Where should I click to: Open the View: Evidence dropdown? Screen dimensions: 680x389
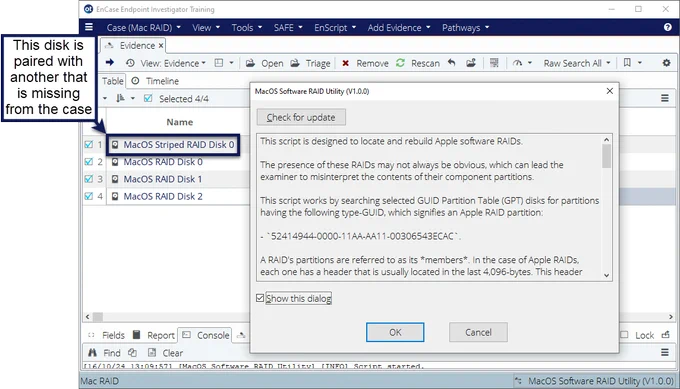coord(173,63)
